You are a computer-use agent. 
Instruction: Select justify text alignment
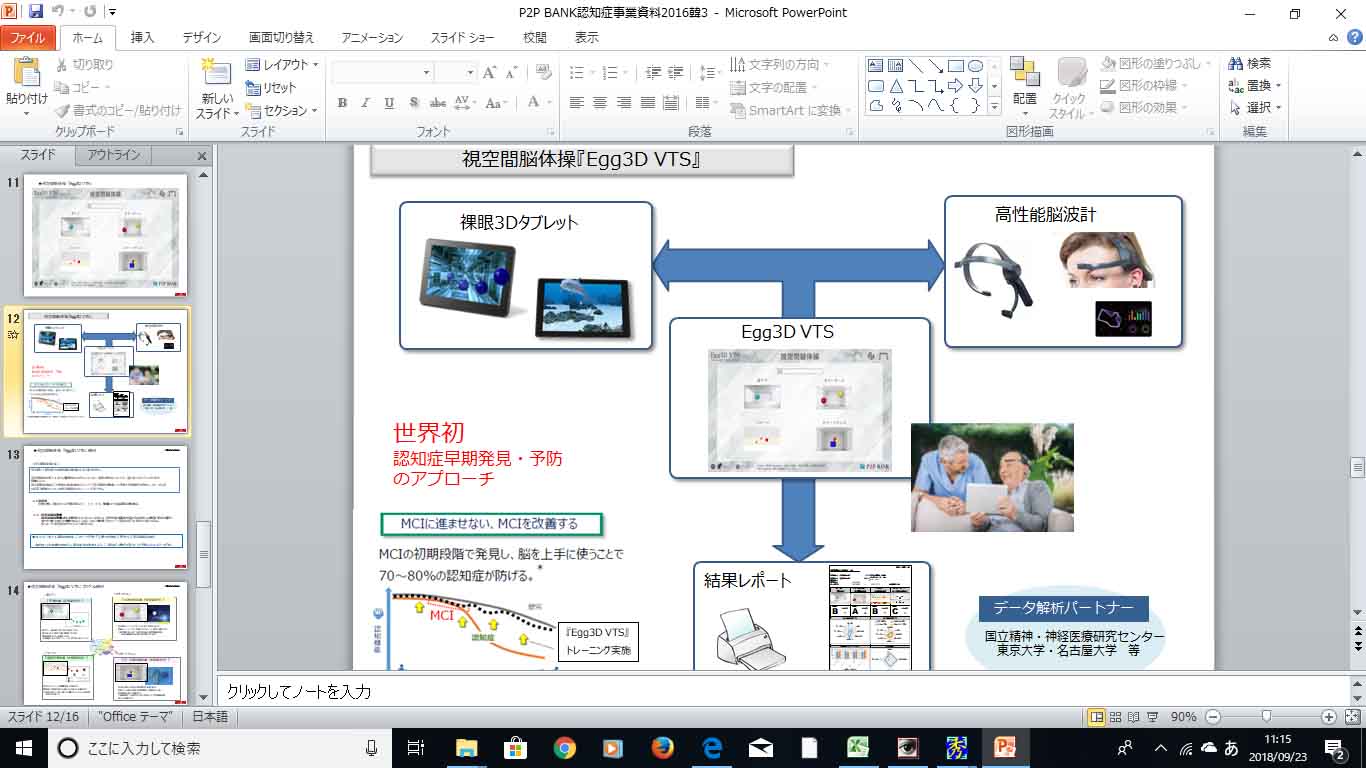pos(648,103)
